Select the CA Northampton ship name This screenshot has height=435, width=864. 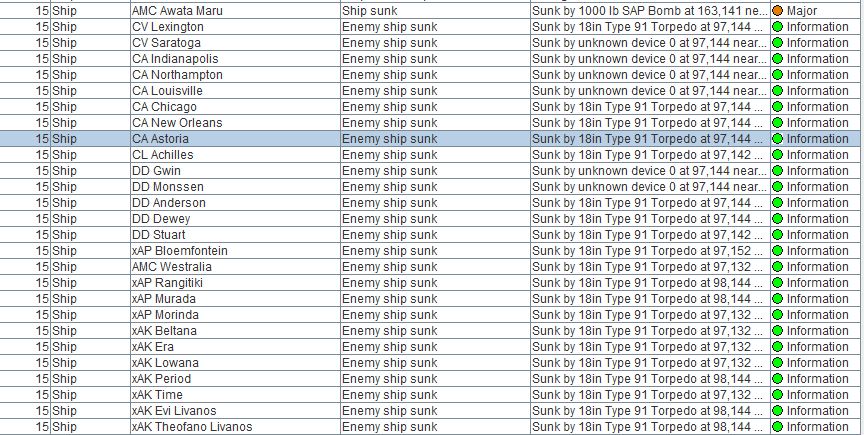tap(177, 74)
